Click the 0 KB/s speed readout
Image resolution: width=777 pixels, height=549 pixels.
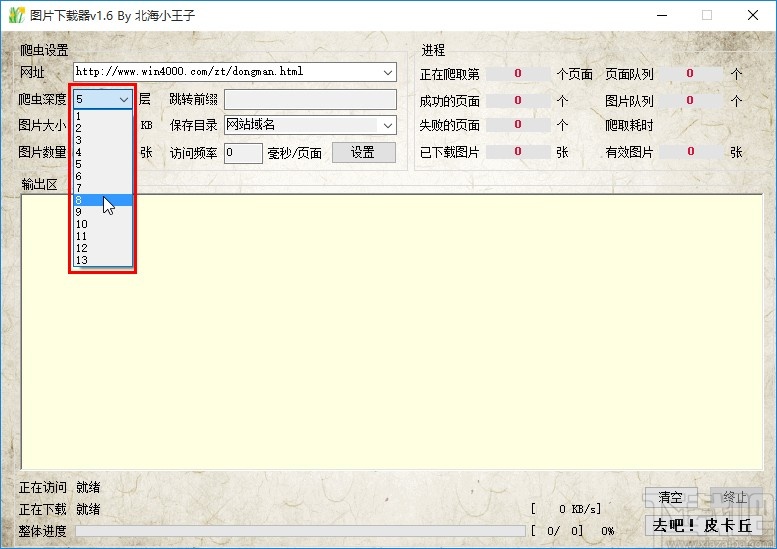click(566, 509)
